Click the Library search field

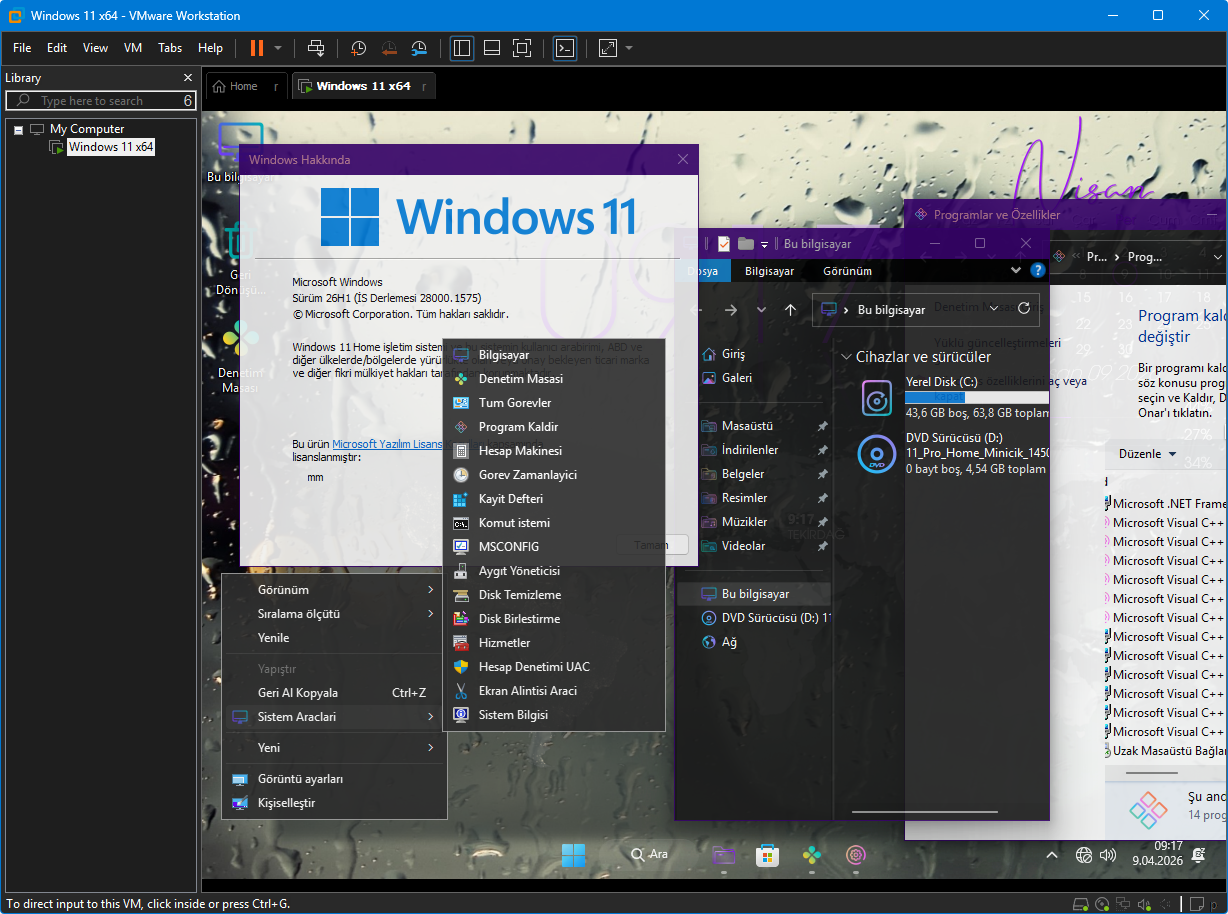coord(100,101)
